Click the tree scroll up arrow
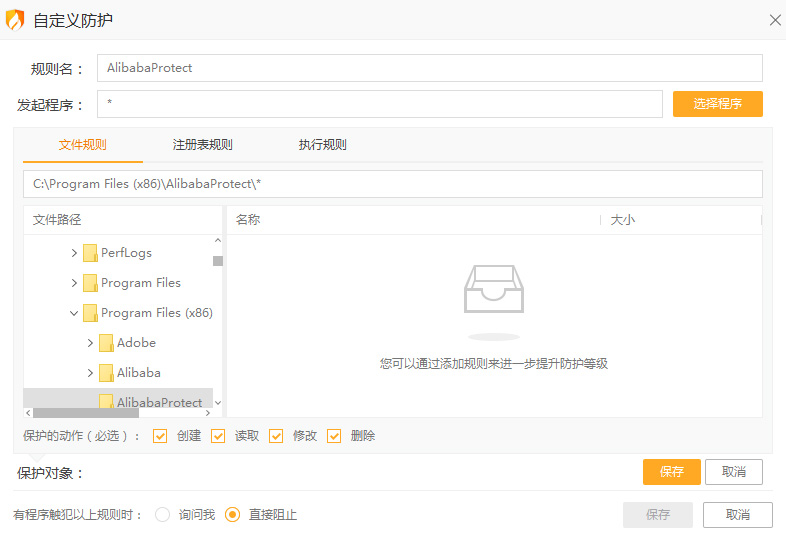This screenshot has width=786, height=540. [x=218, y=241]
